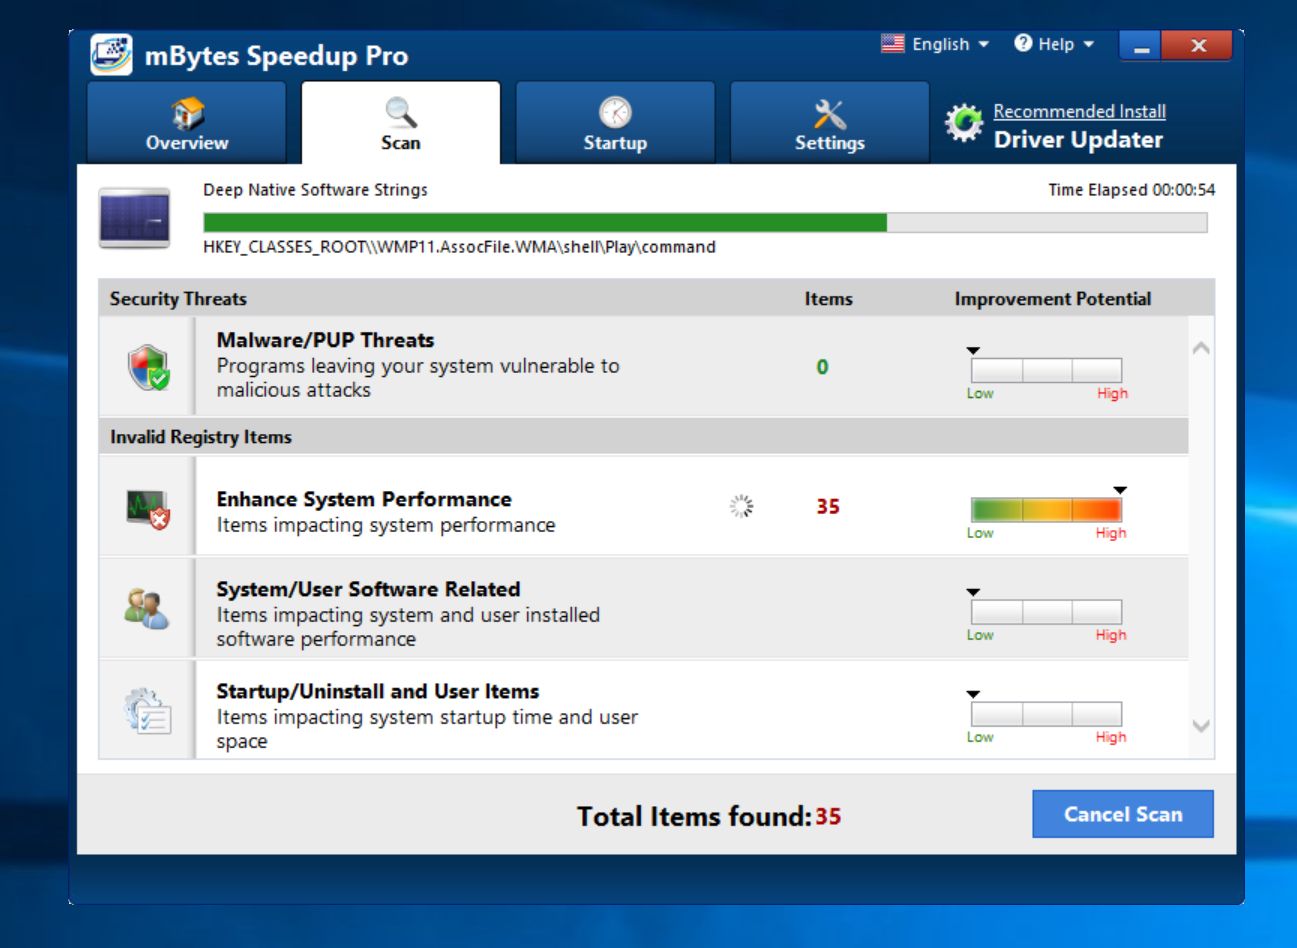Cancel the running scan
Viewport: 1297px width, 948px height.
point(1123,814)
